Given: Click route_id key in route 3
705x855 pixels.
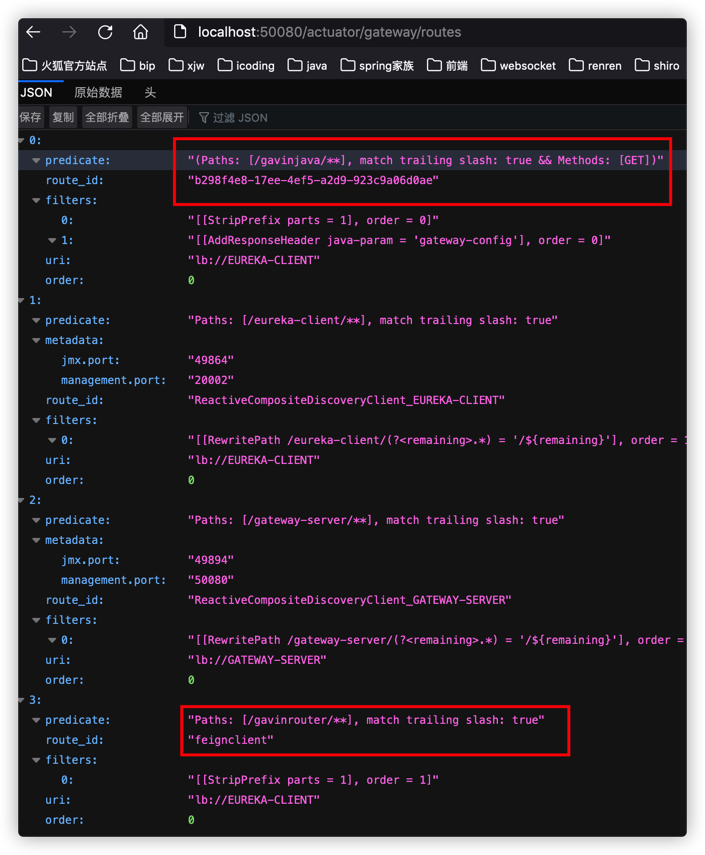Looking at the screenshot, I should (74, 740).
